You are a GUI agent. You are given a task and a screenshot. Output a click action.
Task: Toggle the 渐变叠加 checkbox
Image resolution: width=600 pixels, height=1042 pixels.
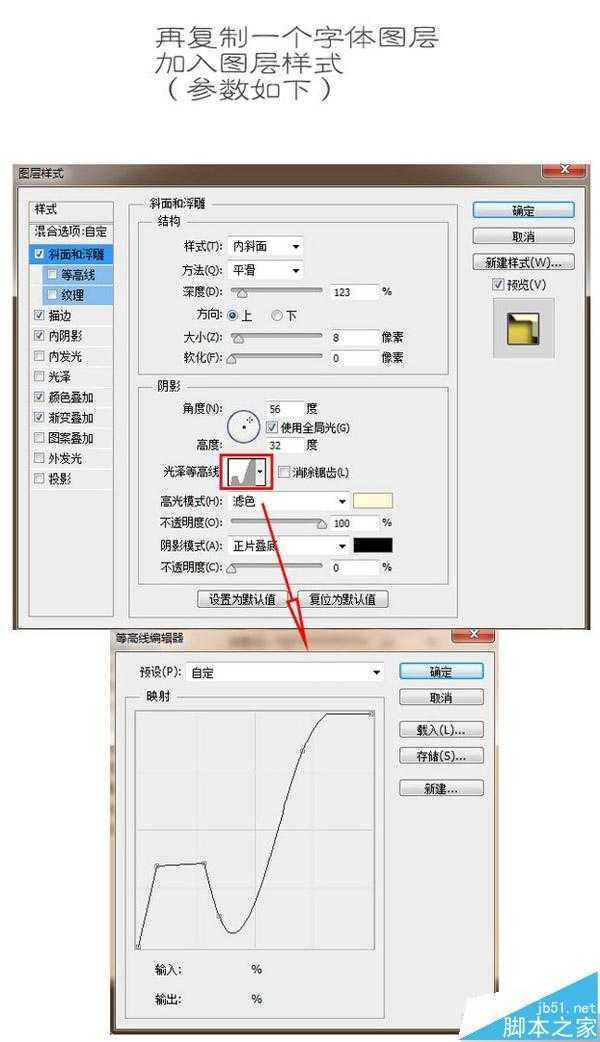pos(39,417)
